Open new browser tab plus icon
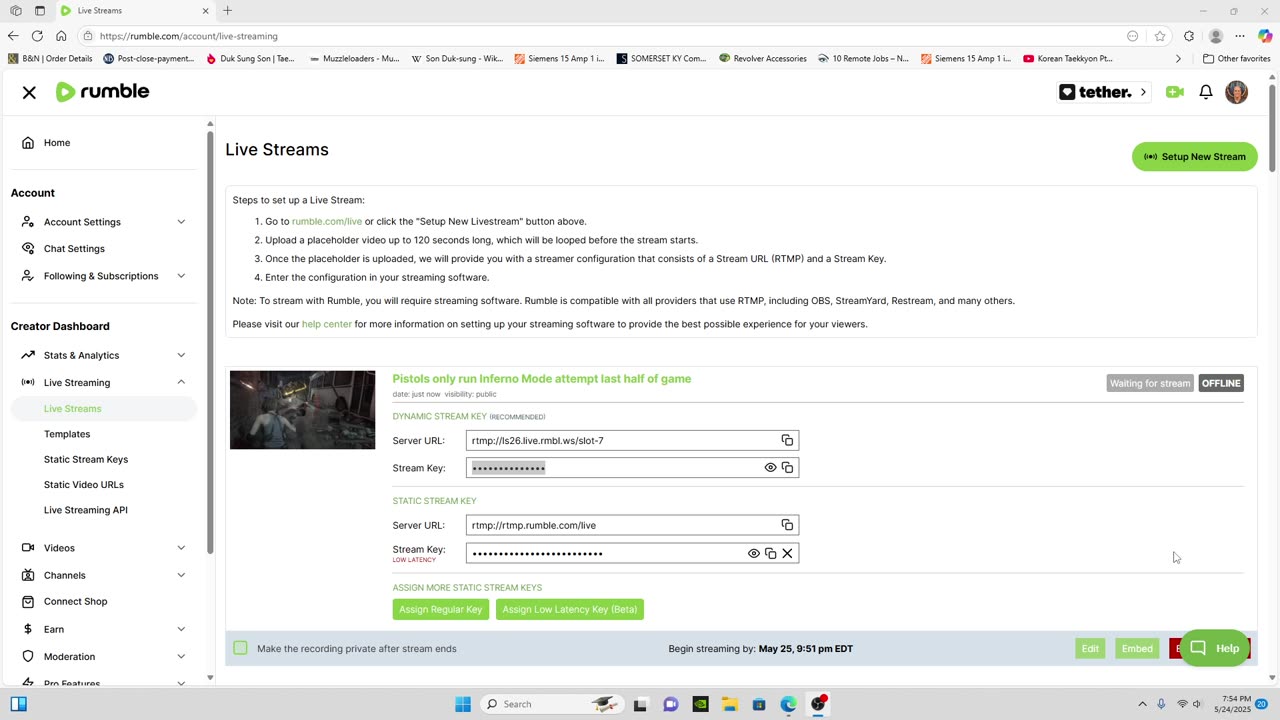 227,10
